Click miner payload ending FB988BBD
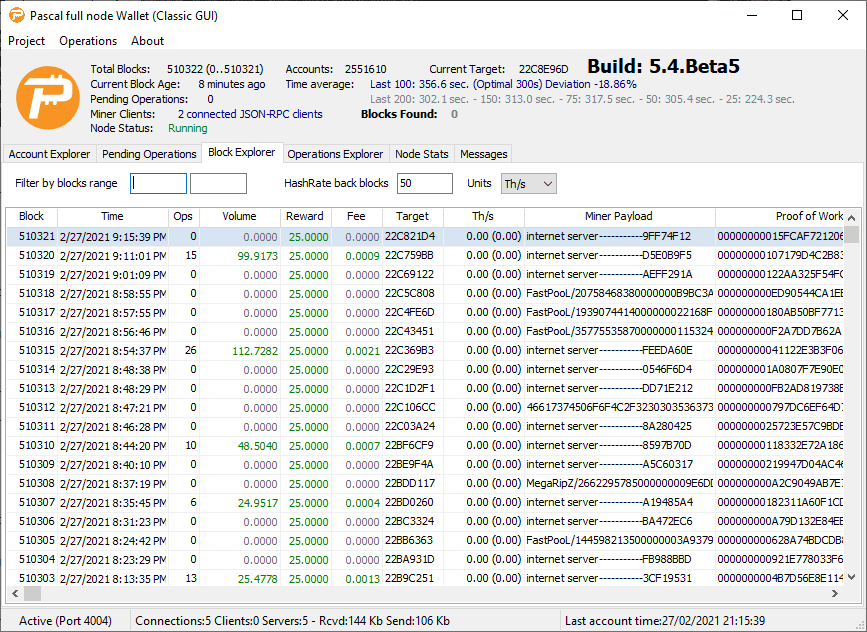This screenshot has height=632, width=867. (x=619, y=560)
